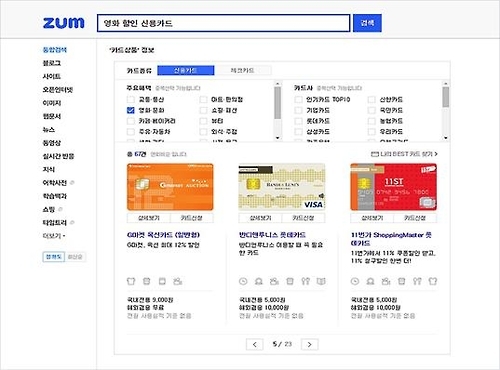Viewport: 500px width, 370px height.
Task: Click the orange Gmarket Auction card image
Action: tap(170, 187)
